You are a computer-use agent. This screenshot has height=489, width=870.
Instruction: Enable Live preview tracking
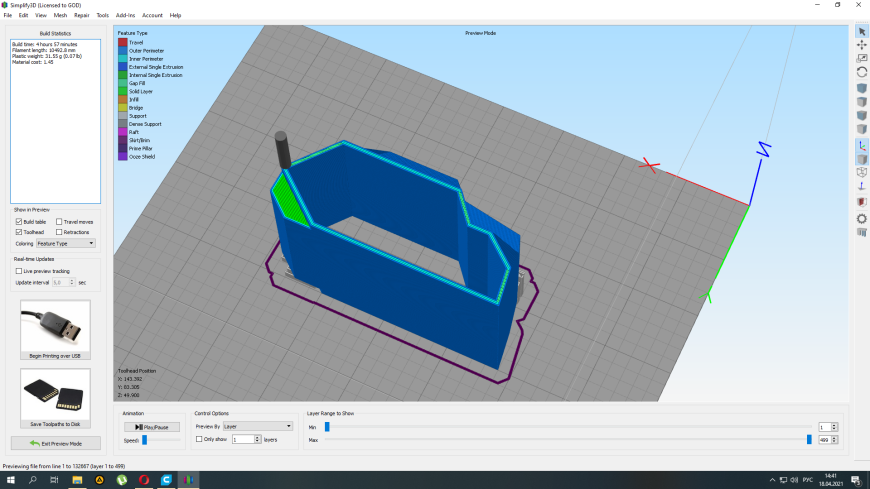(x=19, y=271)
